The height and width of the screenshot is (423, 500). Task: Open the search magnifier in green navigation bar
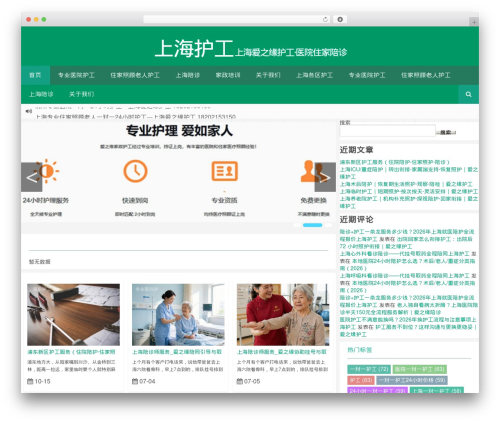pos(468,94)
